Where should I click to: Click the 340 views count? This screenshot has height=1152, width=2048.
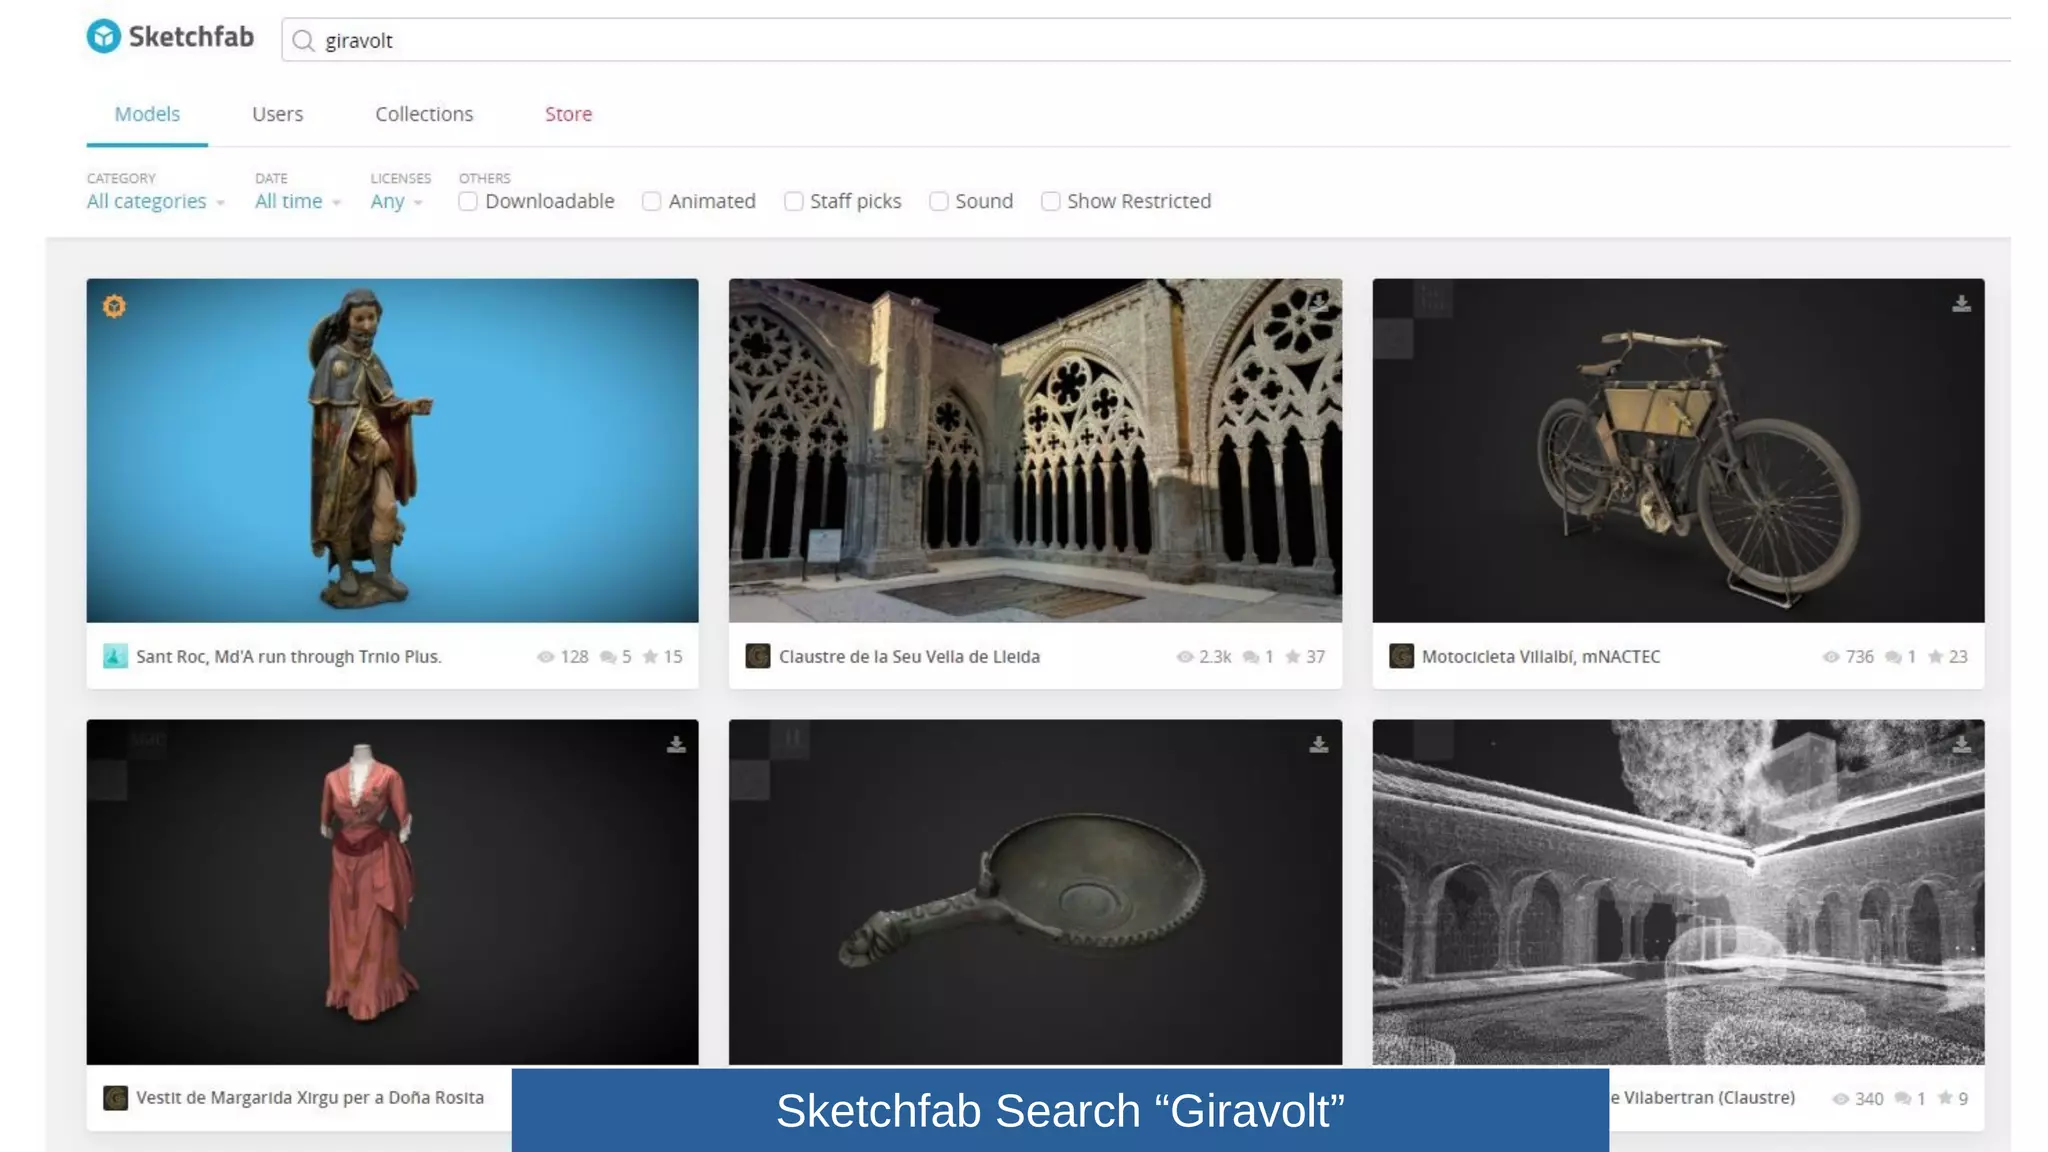coord(1869,1099)
